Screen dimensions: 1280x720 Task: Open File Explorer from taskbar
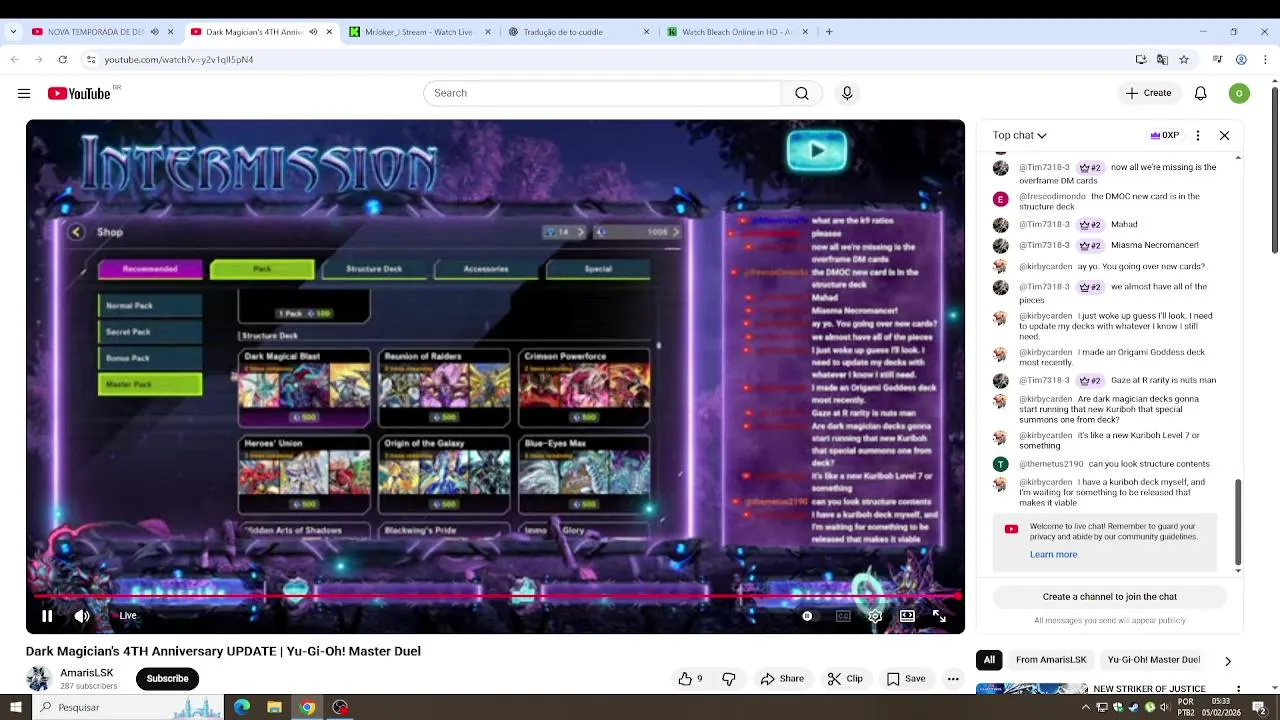coord(275,708)
